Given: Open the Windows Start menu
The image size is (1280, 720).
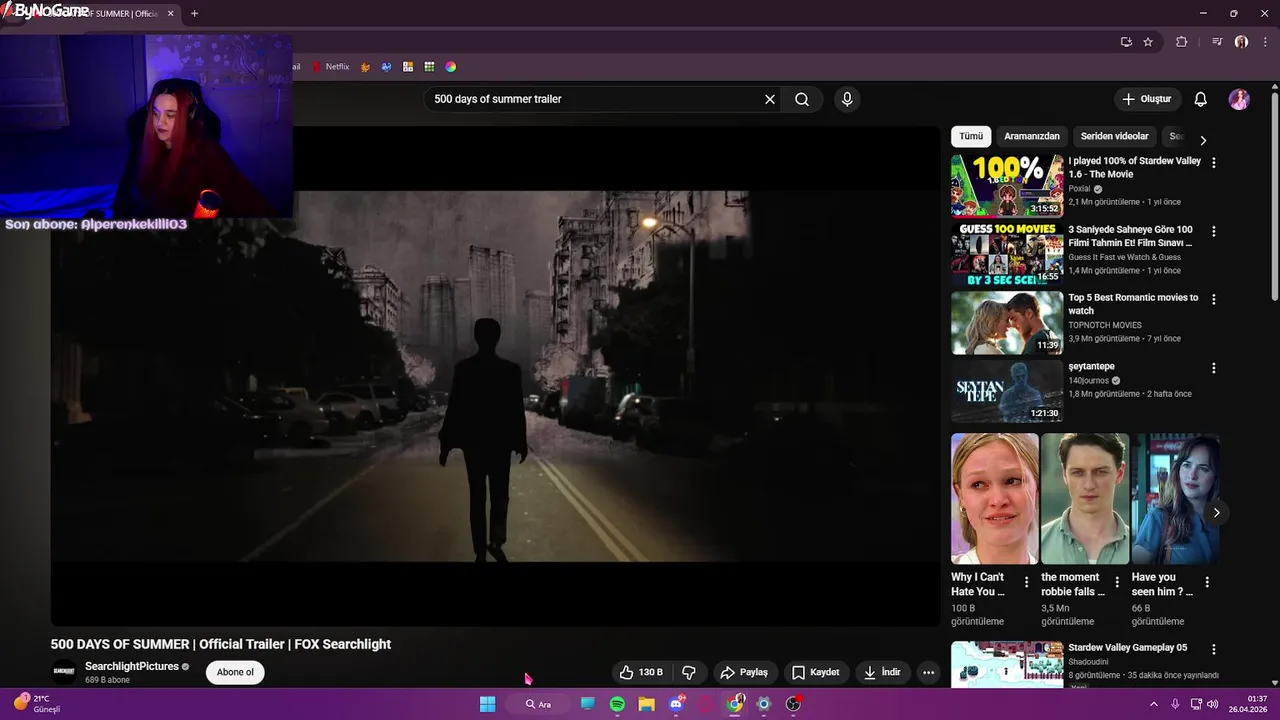Looking at the screenshot, I should click(487, 704).
